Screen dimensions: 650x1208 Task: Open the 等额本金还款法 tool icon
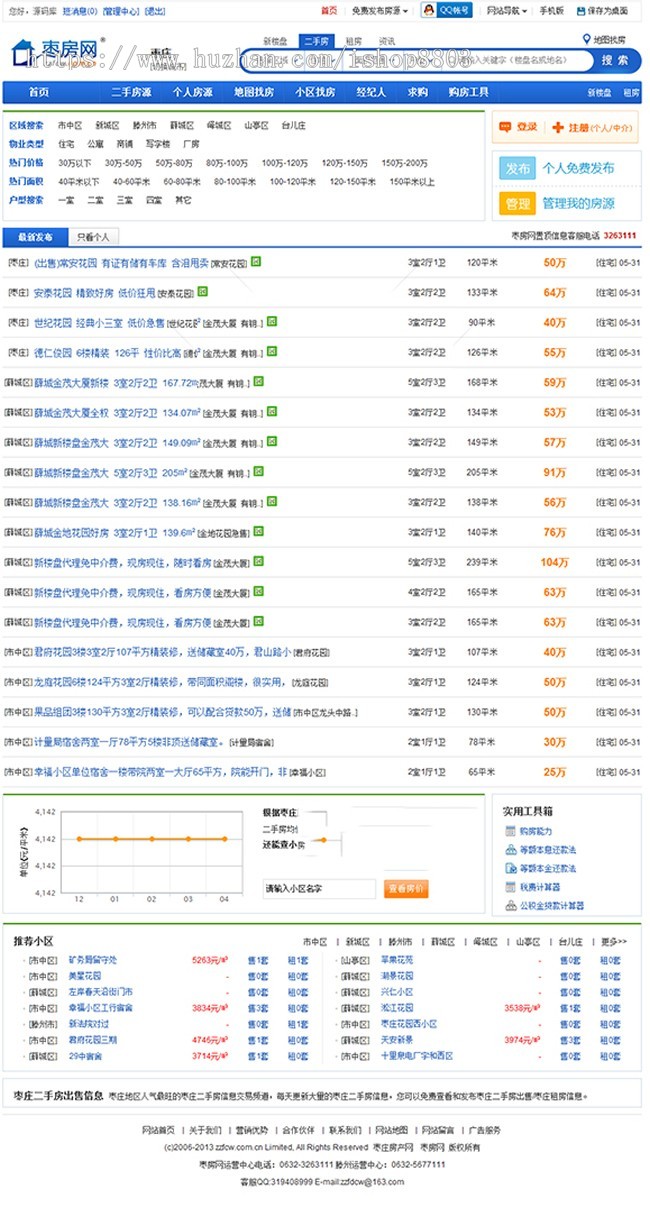(510, 868)
